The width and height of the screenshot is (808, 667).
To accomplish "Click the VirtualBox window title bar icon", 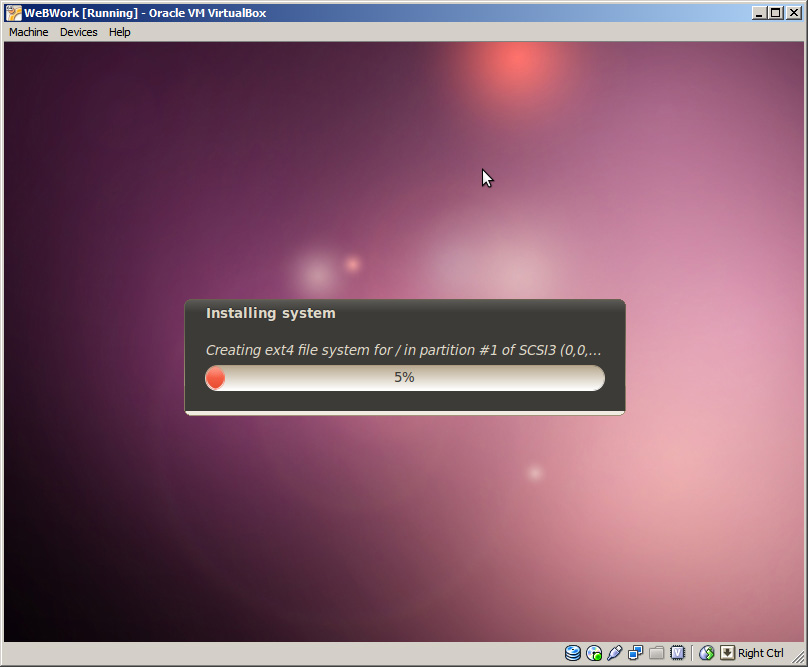I will (13, 13).
